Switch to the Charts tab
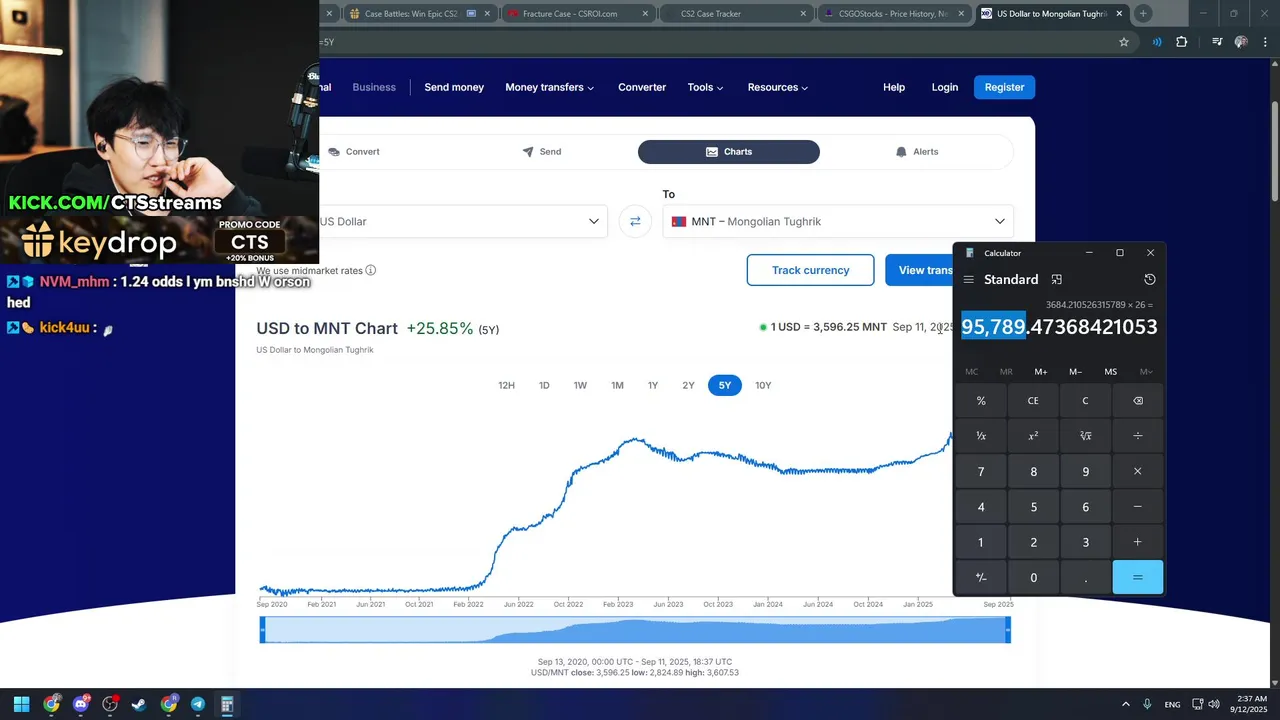 [x=729, y=152]
